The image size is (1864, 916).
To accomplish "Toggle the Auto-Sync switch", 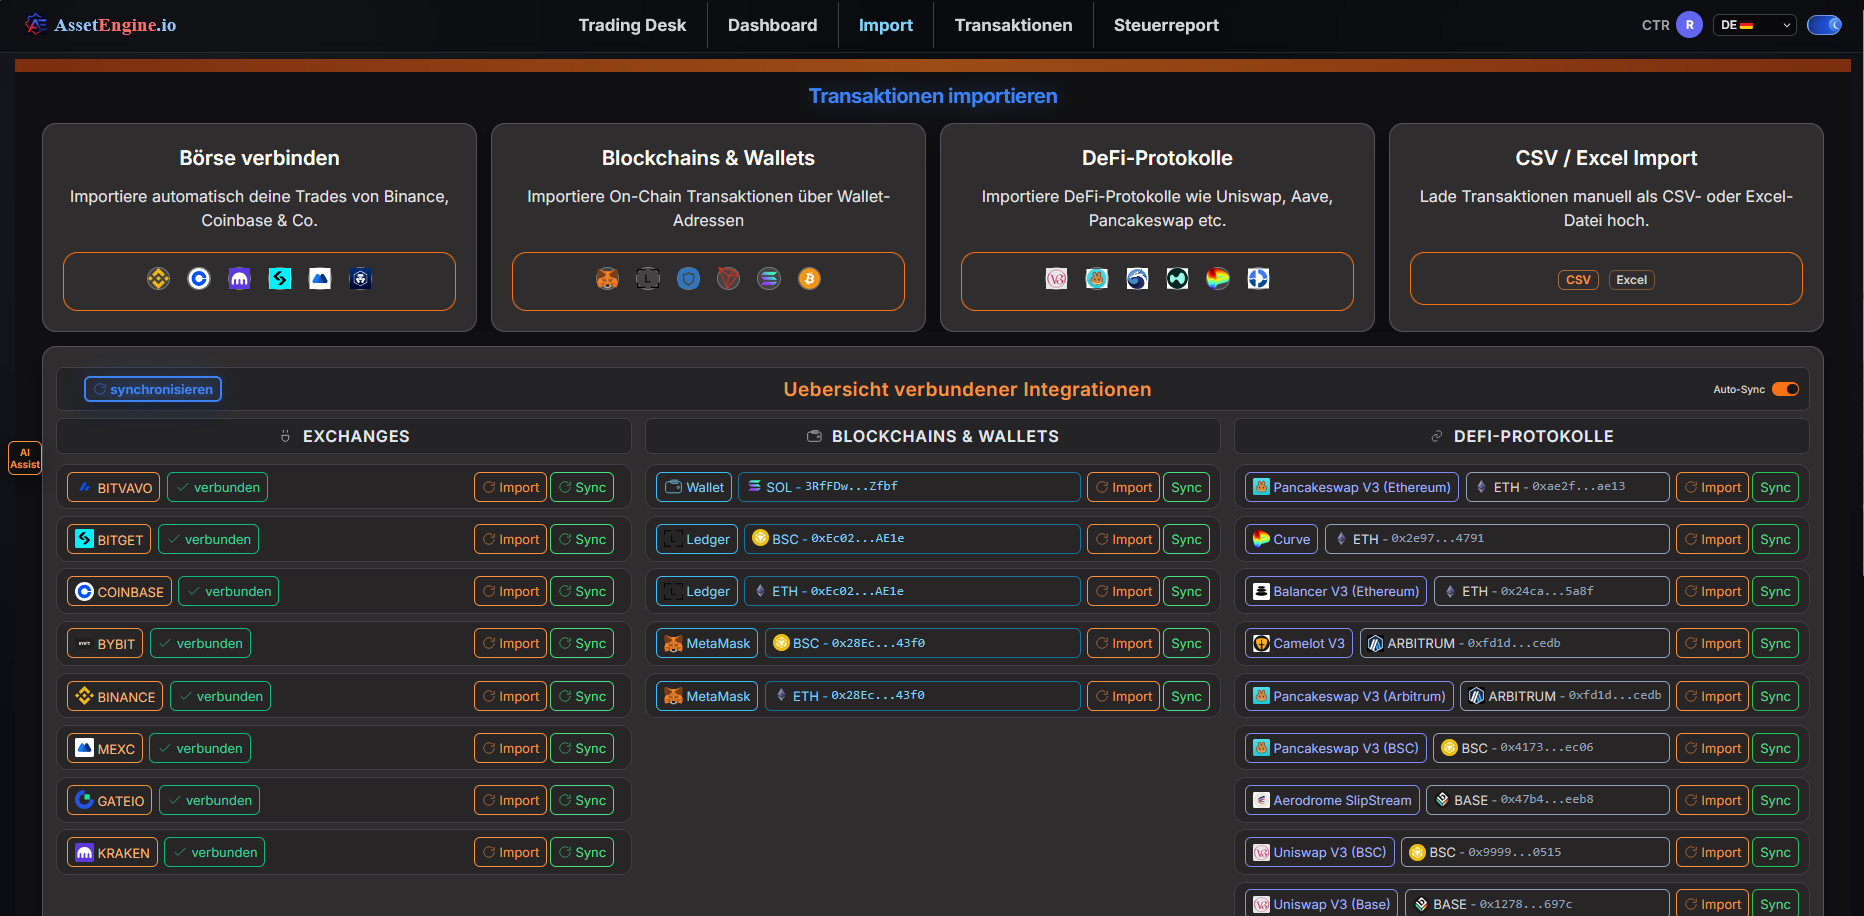I will tap(1785, 389).
